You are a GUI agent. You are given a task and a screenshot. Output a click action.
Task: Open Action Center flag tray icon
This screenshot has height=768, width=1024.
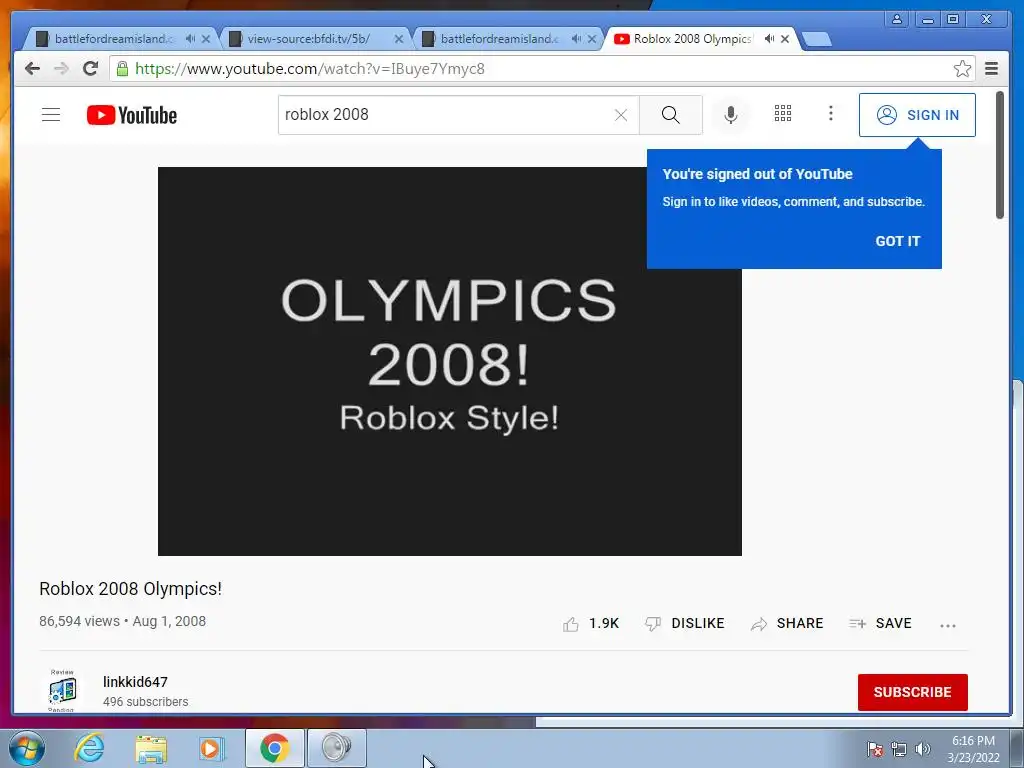pos(875,749)
